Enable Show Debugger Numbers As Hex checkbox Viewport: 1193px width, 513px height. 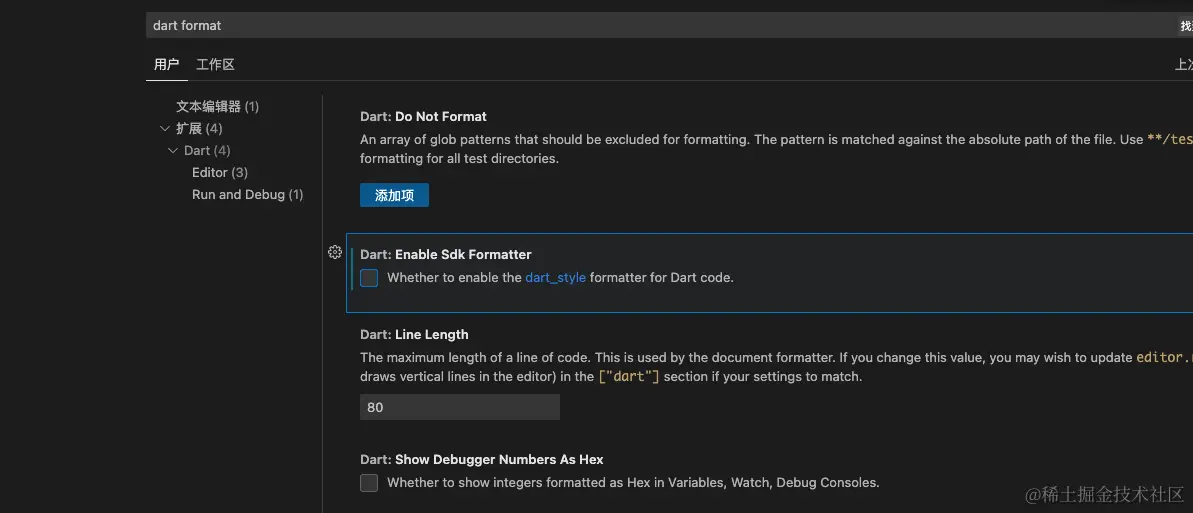tap(369, 483)
